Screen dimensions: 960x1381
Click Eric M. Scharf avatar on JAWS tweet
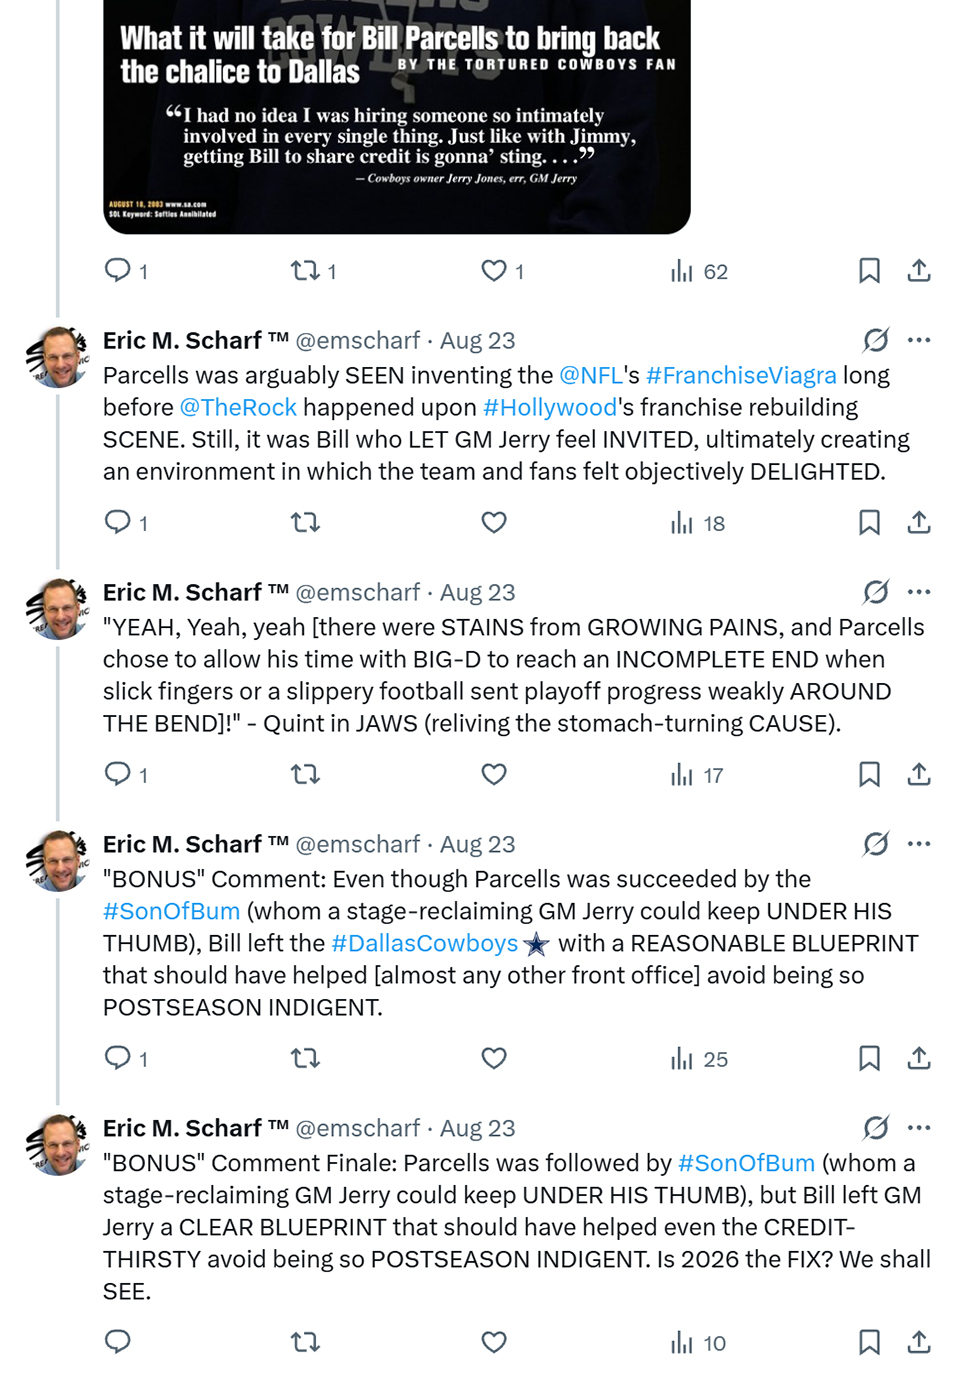58,609
